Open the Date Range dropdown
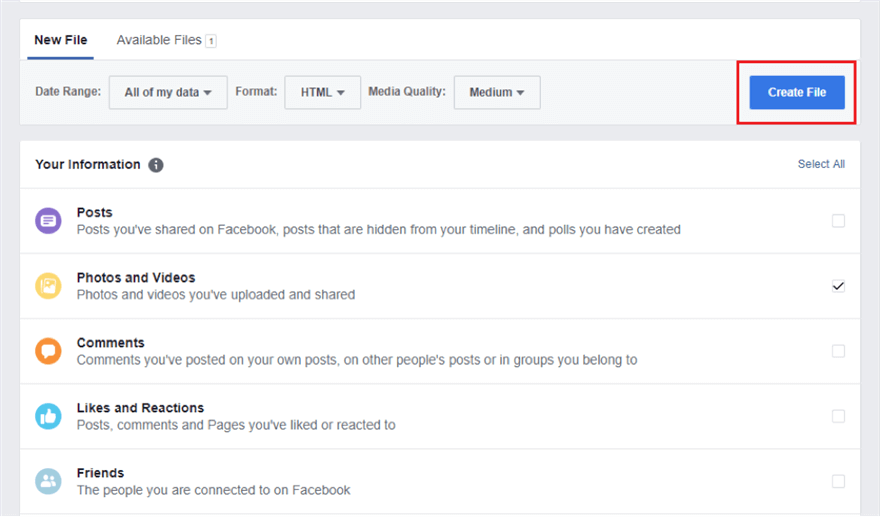Screen dimensions: 880x517 (168, 92)
